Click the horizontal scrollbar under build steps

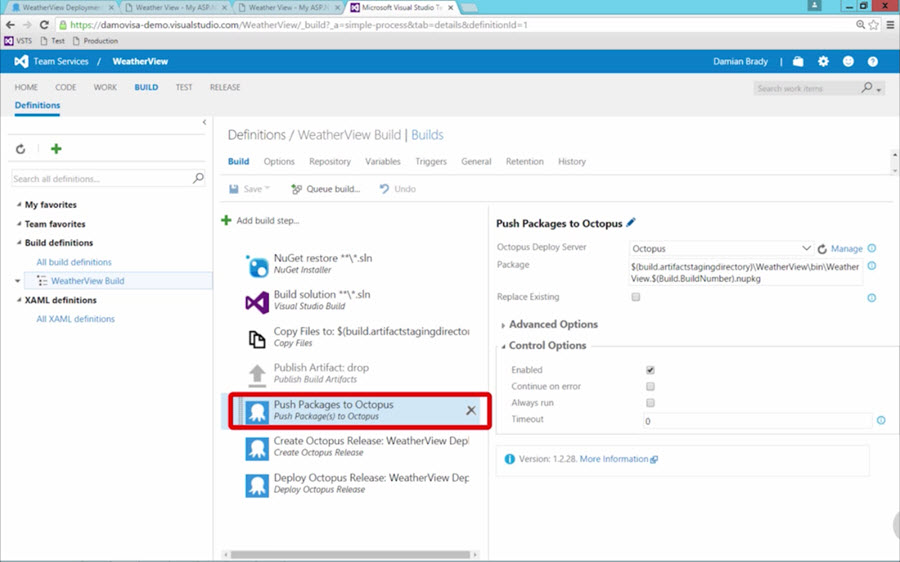tap(350, 555)
